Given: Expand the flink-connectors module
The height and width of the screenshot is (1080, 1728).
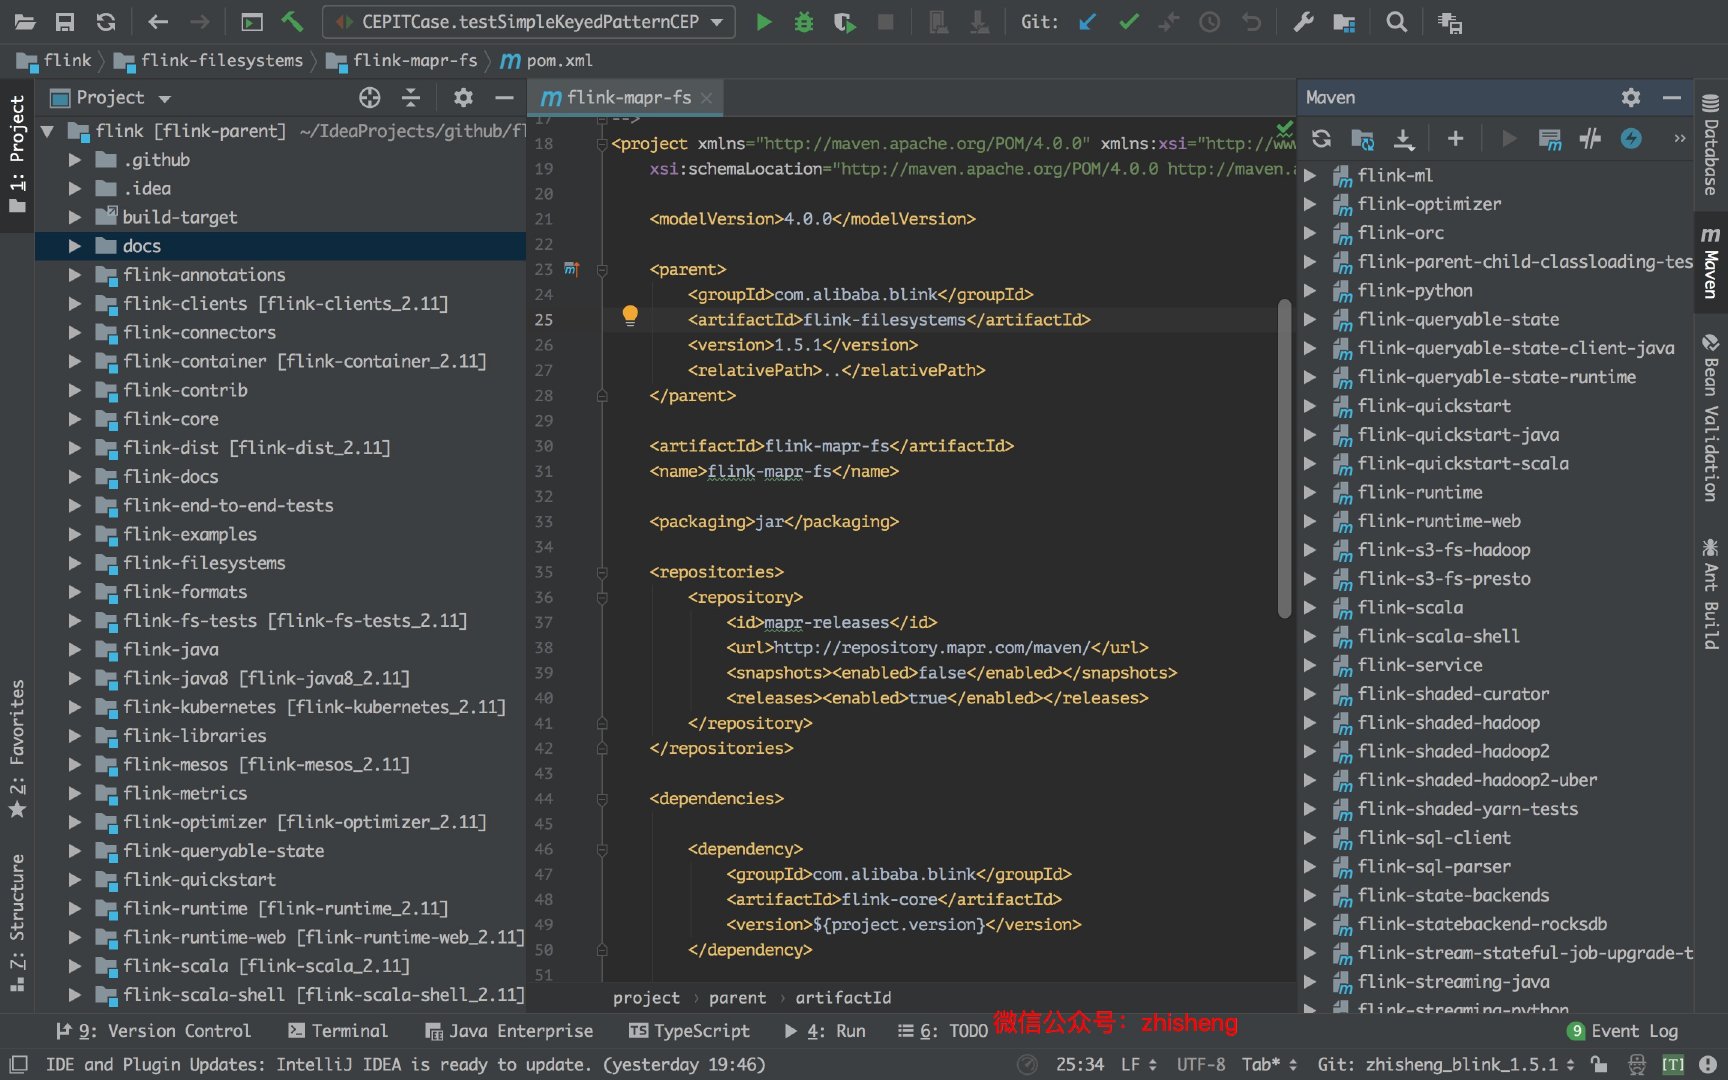Looking at the screenshot, I should pyautogui.click(x=75, y=332).
